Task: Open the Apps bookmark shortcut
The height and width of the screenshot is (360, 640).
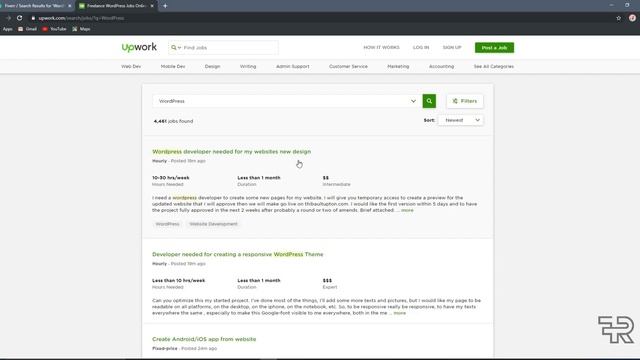Action: point(7,29)
